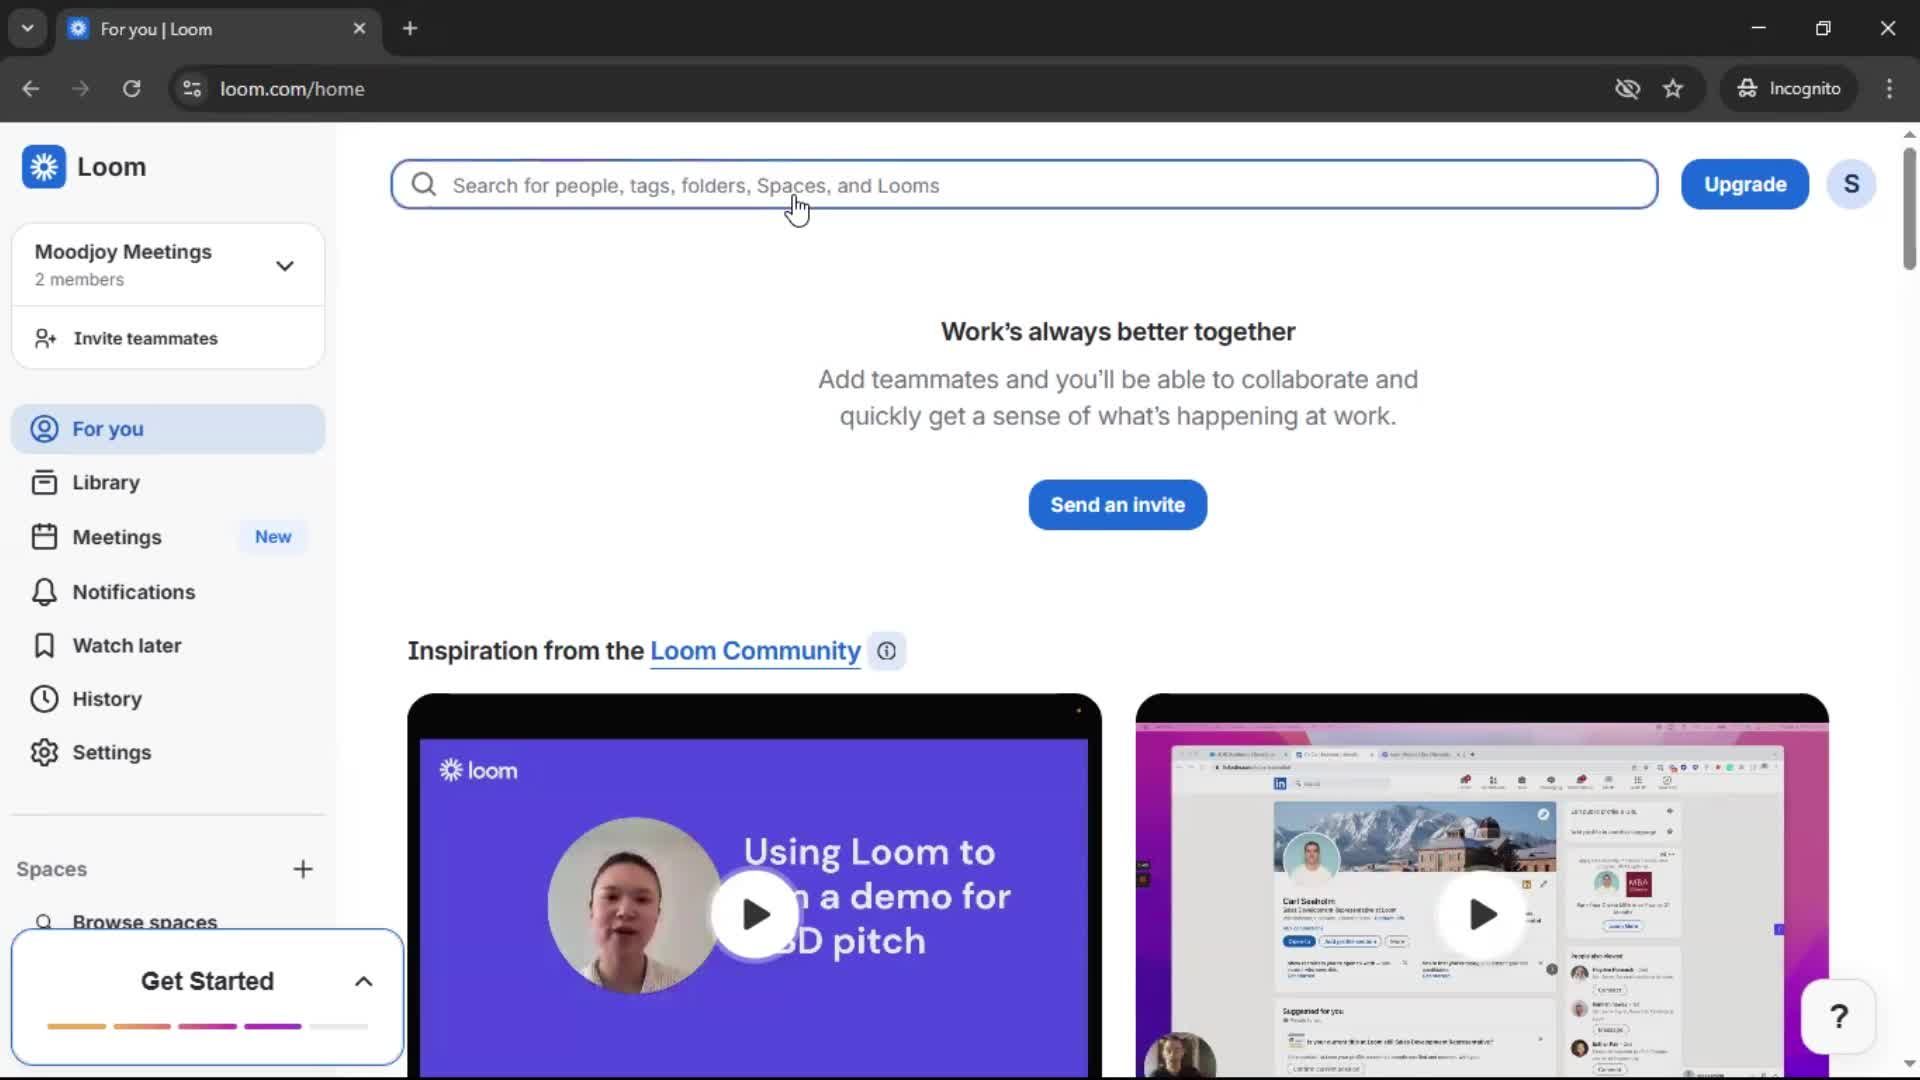Add a new Space with the plus icon
Image resolution: width=1920 pixels, height=1080 pixels.
pos(303,869)
